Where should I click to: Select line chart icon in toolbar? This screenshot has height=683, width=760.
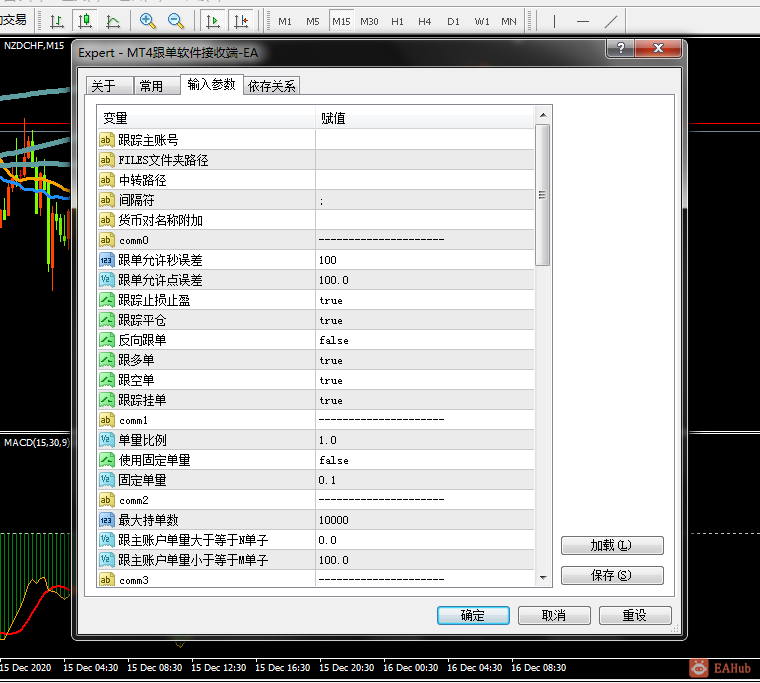click(x=113, y=21)
